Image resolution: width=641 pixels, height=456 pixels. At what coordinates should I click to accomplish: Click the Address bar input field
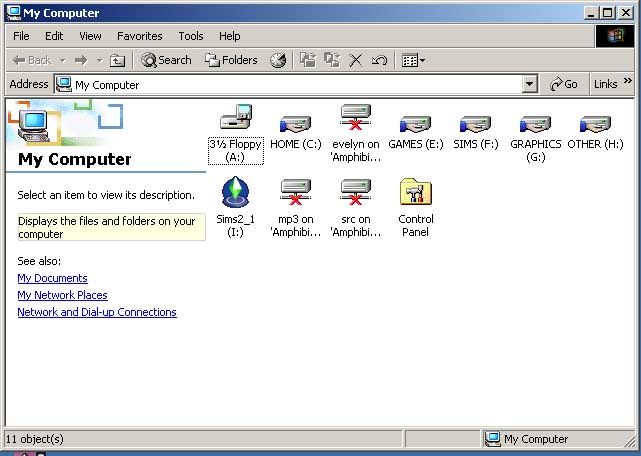(x=289, y=84)
